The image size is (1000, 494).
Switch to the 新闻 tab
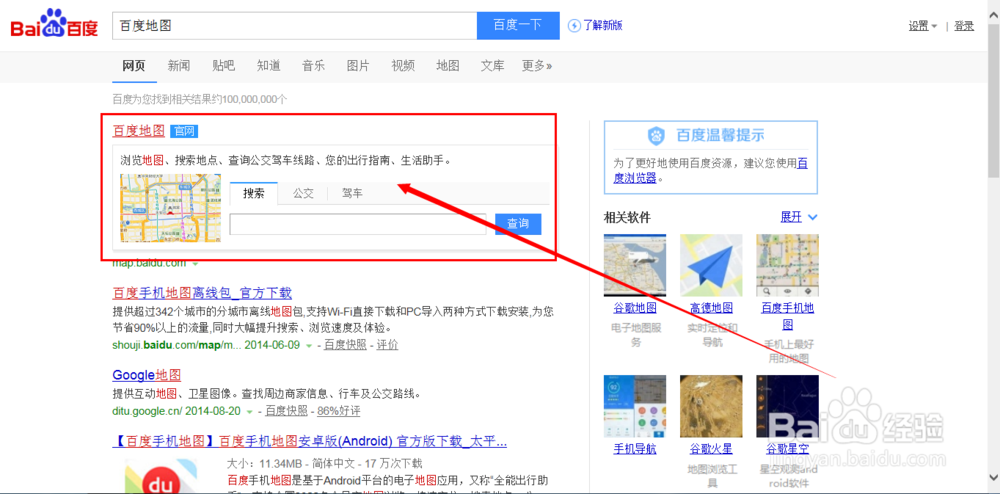tap(179, 65)
